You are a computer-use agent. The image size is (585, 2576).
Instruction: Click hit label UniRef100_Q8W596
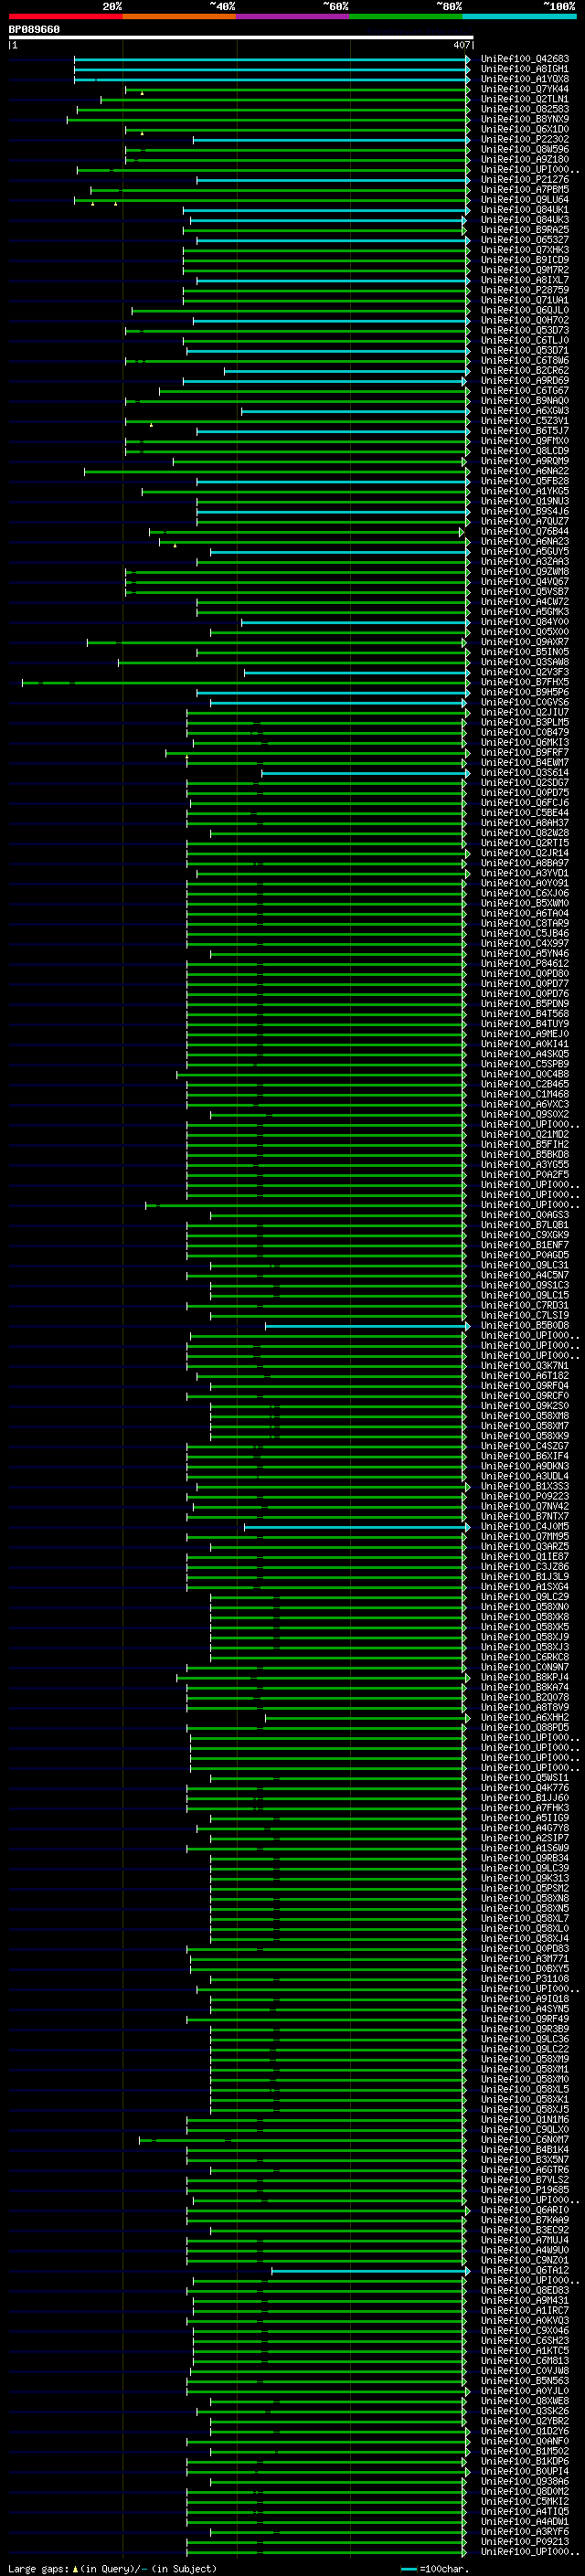(525, 149)
